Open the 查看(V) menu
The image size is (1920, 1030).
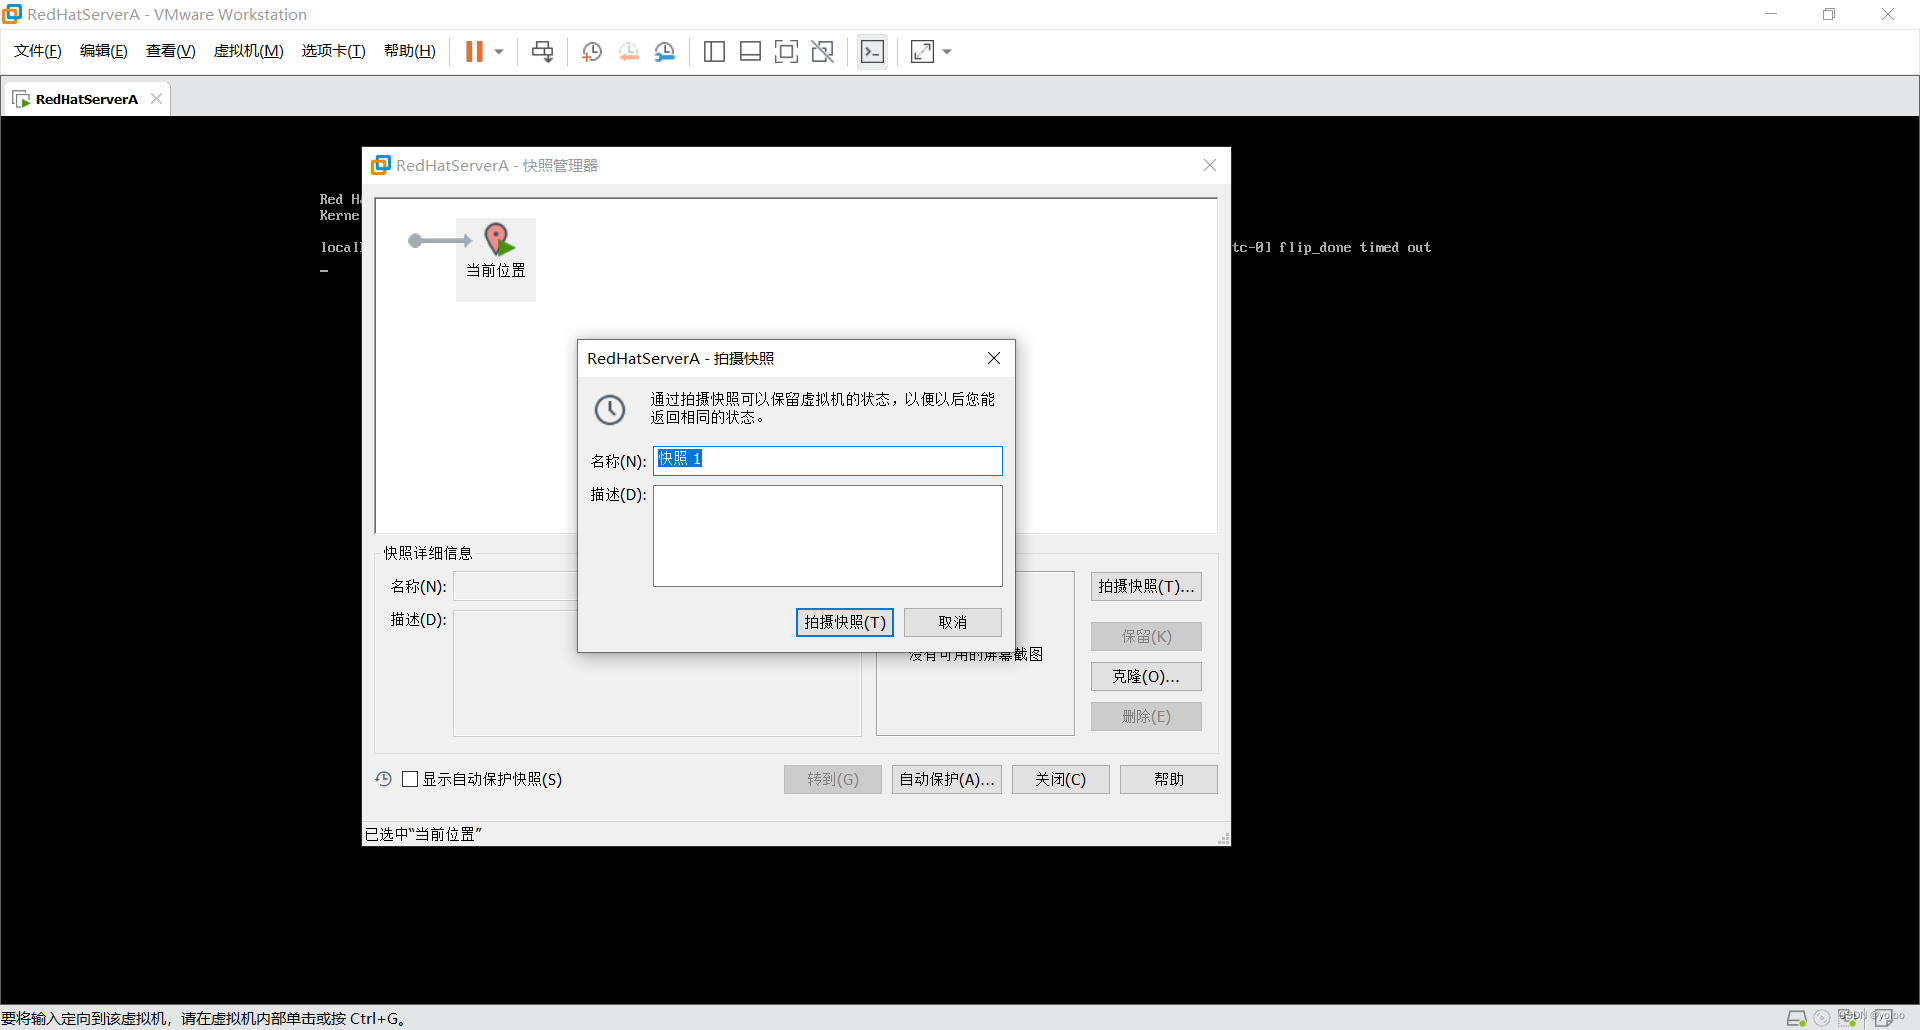pos(171,51)
